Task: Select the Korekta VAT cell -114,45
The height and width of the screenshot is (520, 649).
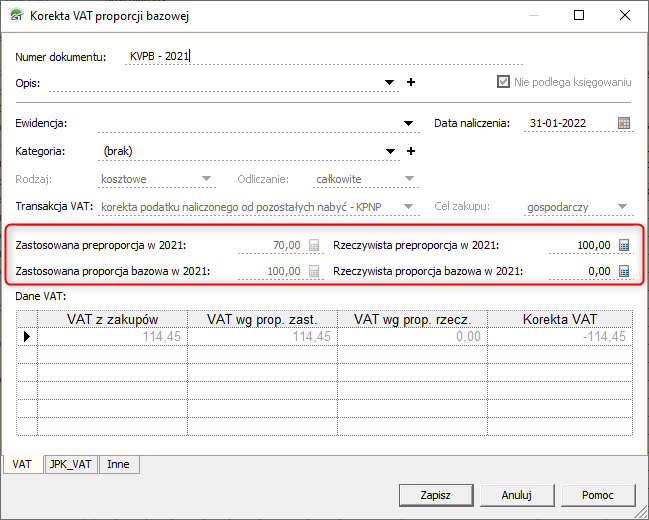Action: tap(560, 337)
